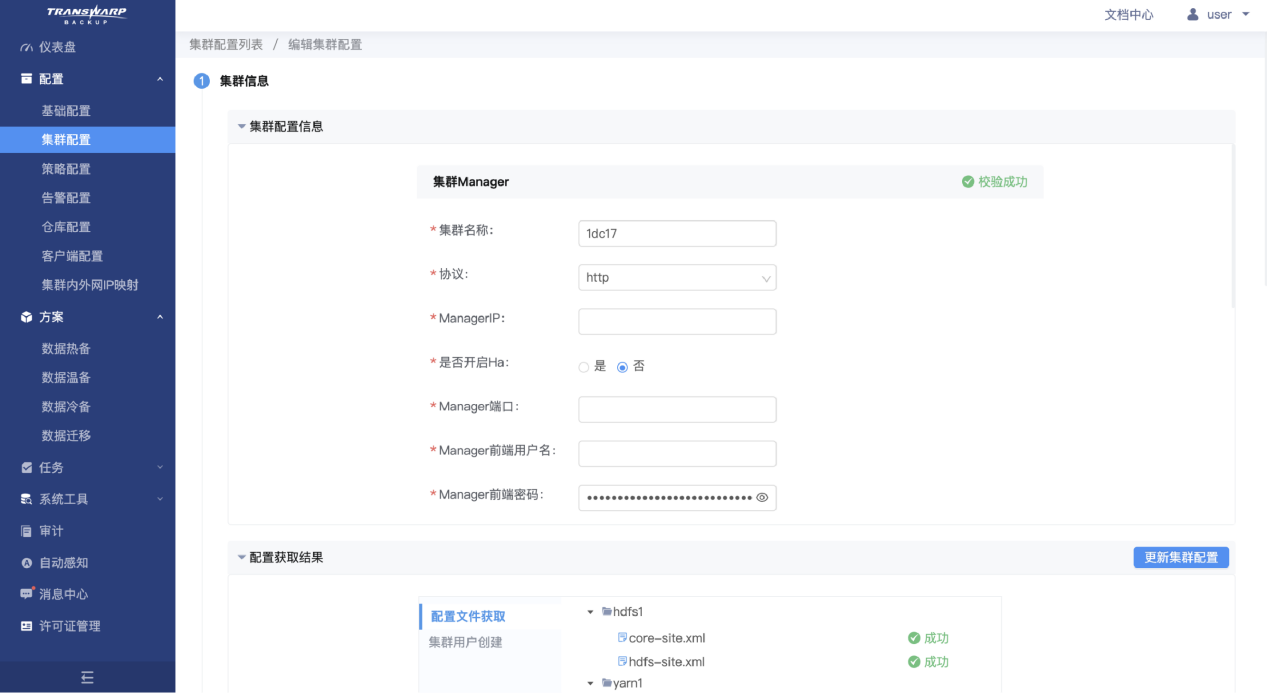This screenshot has height=693, width=1267.
Task: Click the audit (审计) sidebar icon
Action: pyautogui.click(x=27, y=531)
